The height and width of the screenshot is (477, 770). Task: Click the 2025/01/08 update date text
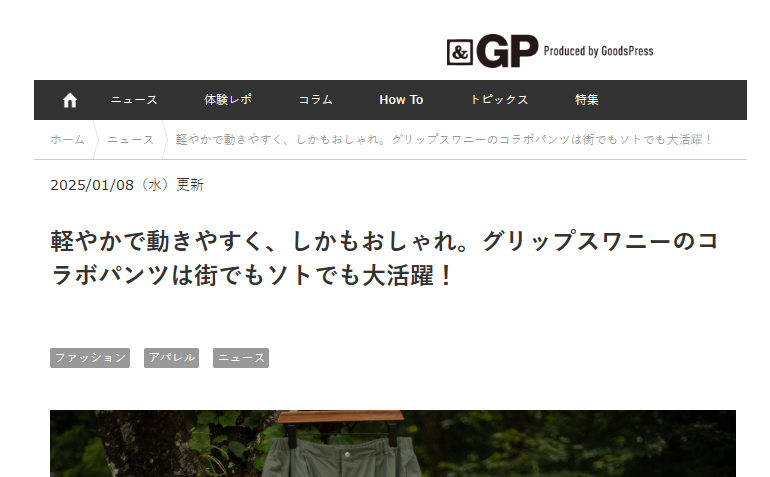coord(127,185)
